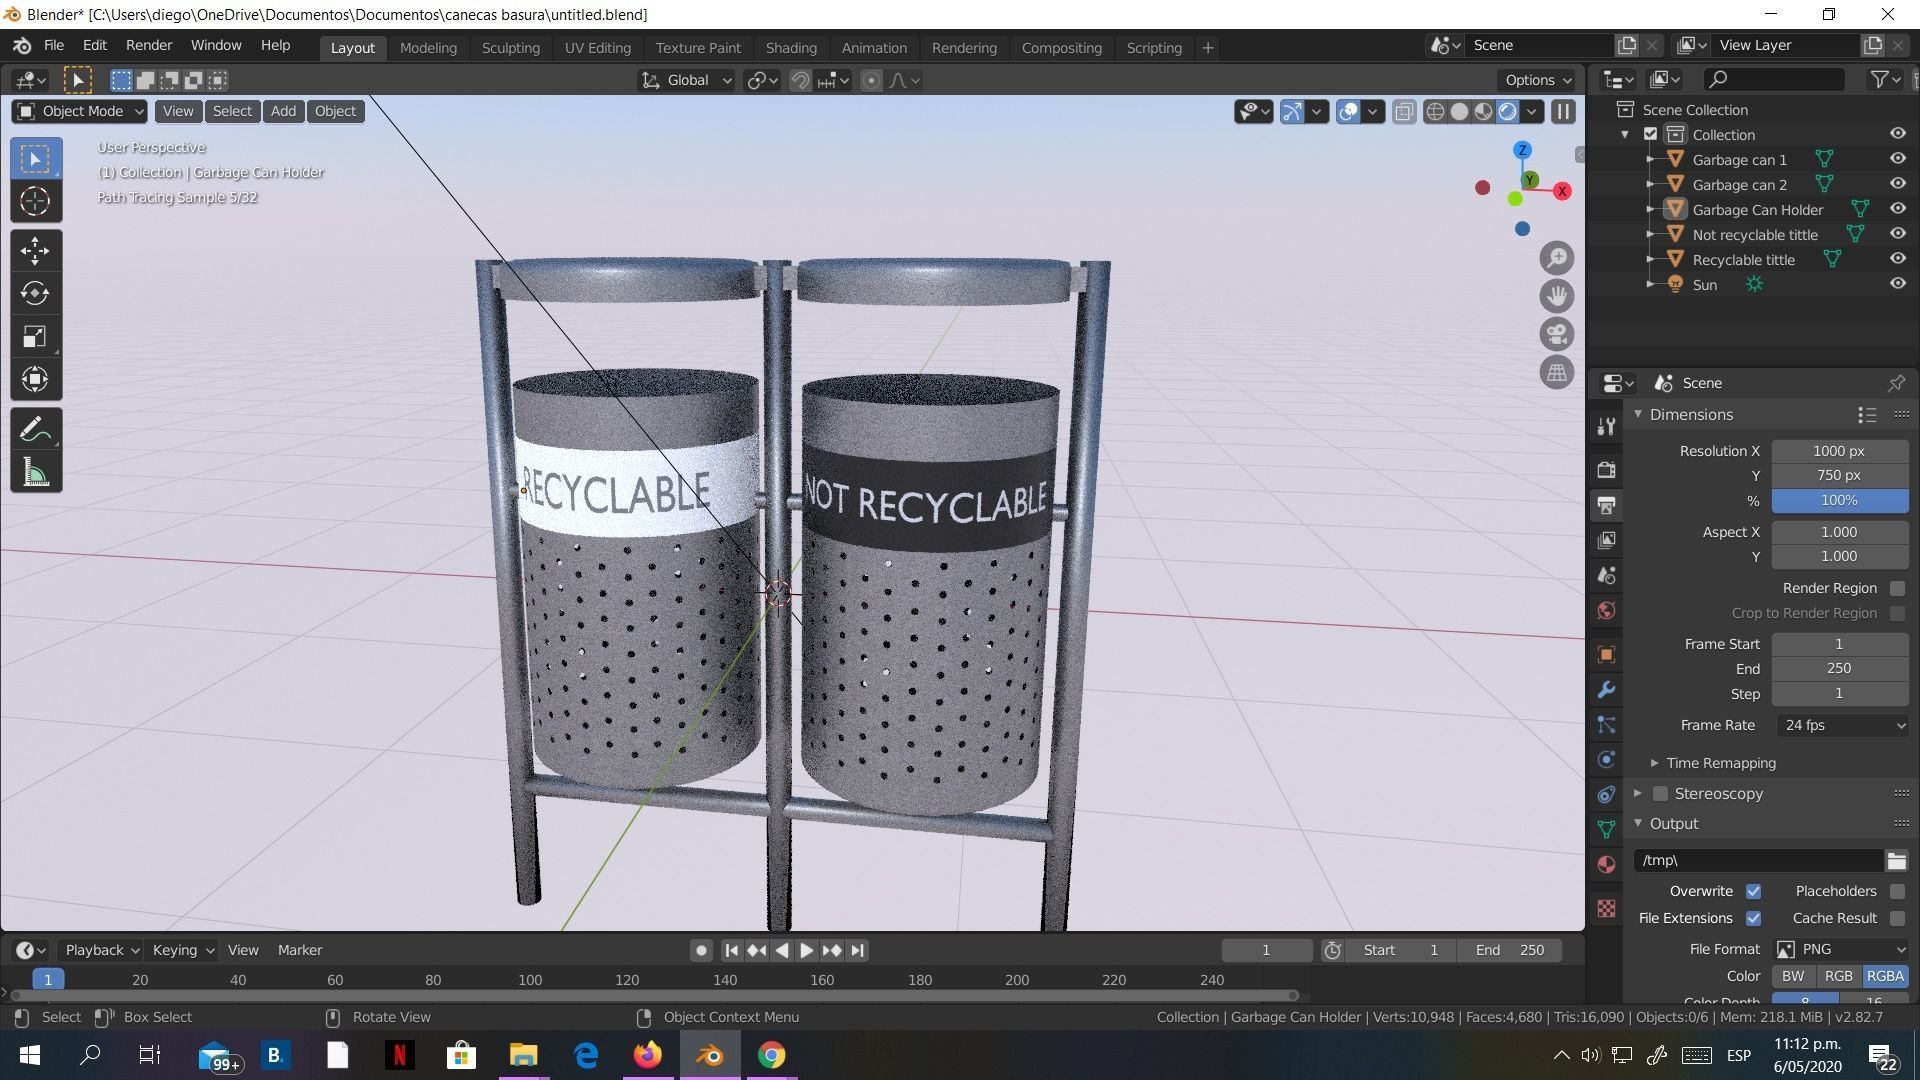Toggle camera view icon in viewport

(x=1556, y=334)
